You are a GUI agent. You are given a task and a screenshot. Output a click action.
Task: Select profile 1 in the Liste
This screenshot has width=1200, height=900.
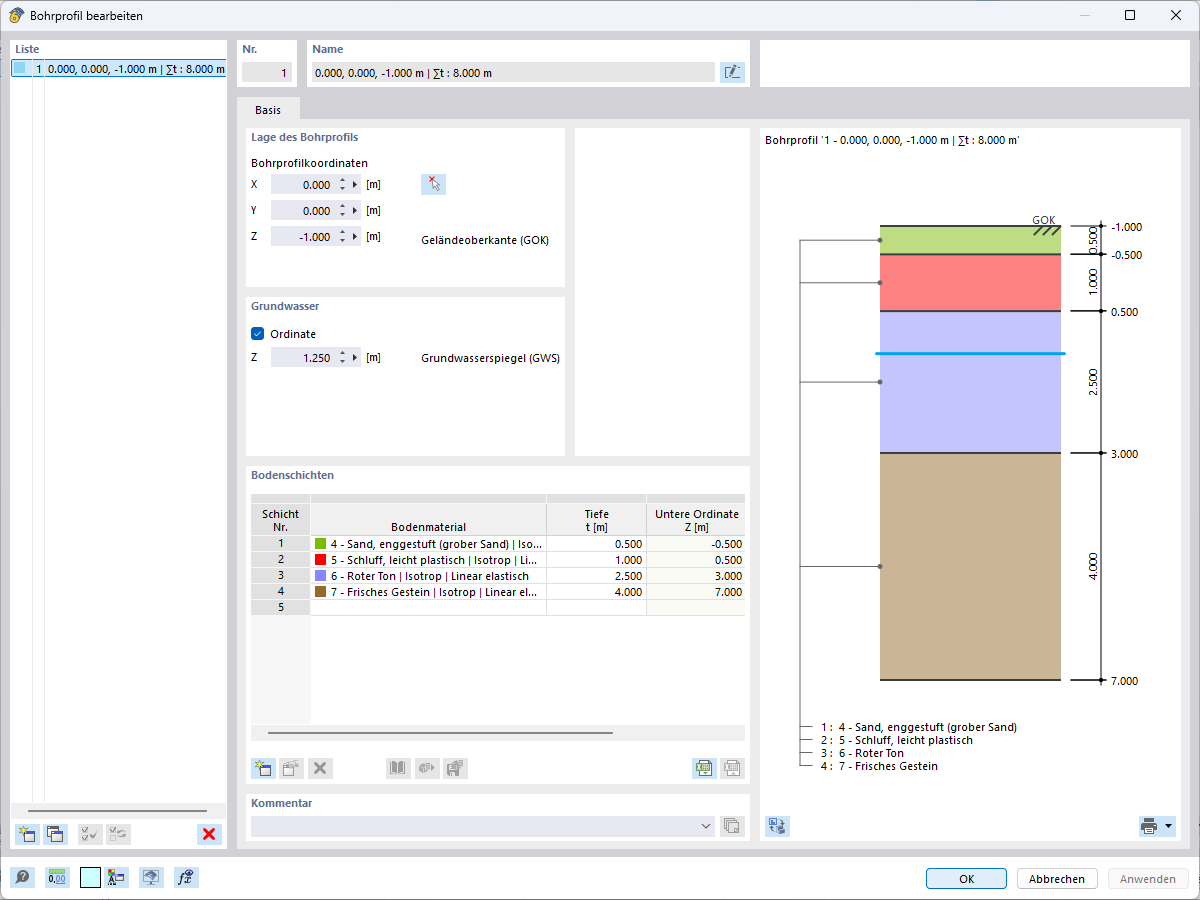pos(119,69)
